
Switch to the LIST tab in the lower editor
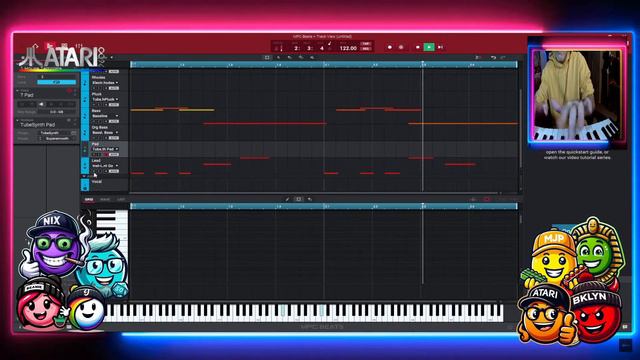click(121, 200)
